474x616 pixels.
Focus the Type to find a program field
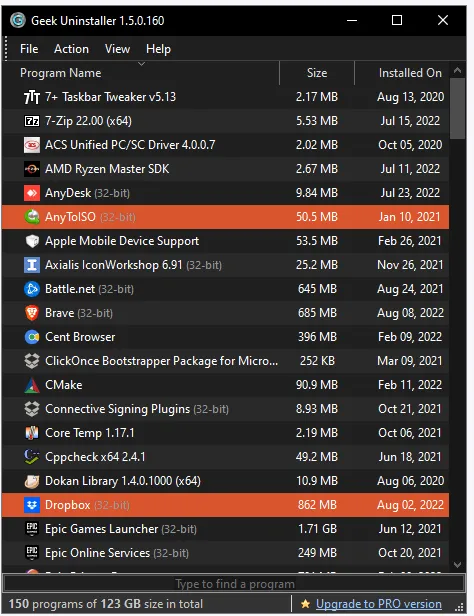pyautogui.click(x=234, y=584)
